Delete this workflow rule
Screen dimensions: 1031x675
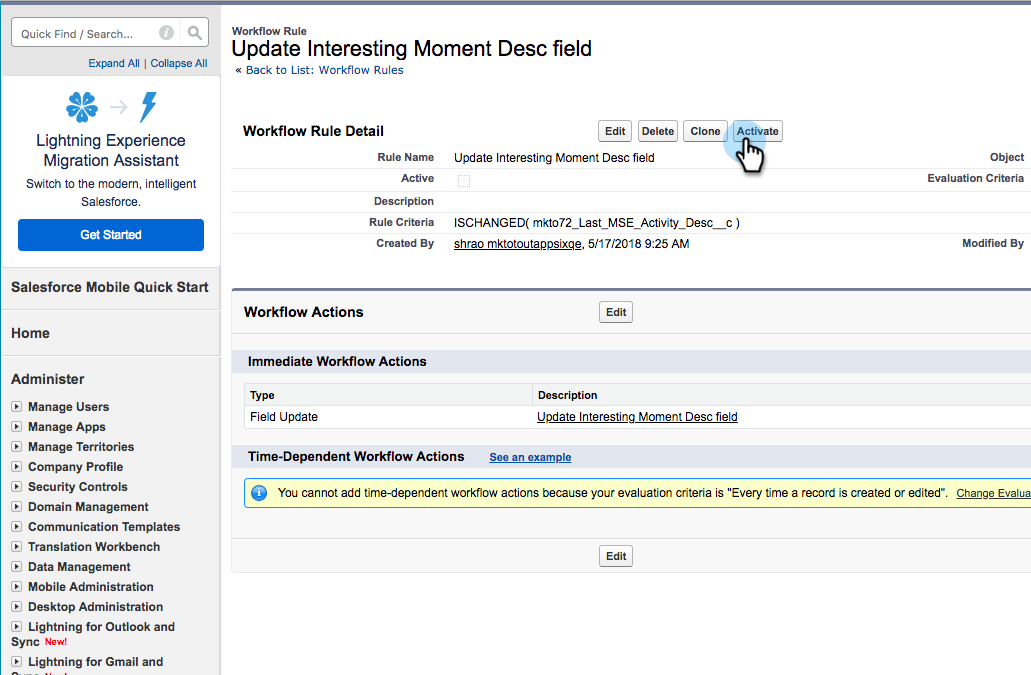pyautogui.click(x=658, y=131)
